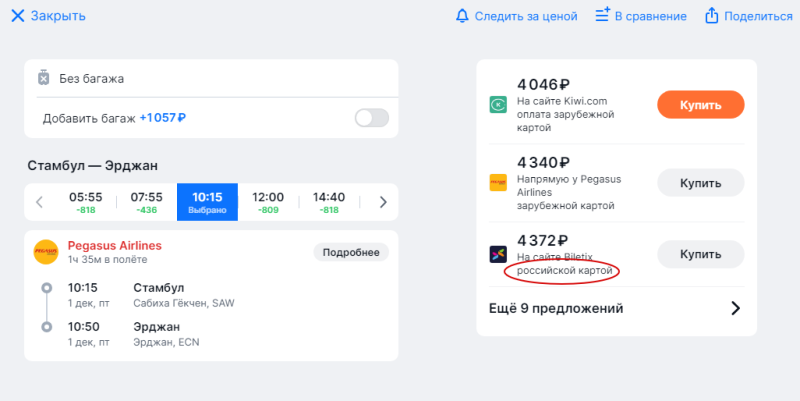Click the Pegasus Airlines logo in flight card

coord(46,252)
